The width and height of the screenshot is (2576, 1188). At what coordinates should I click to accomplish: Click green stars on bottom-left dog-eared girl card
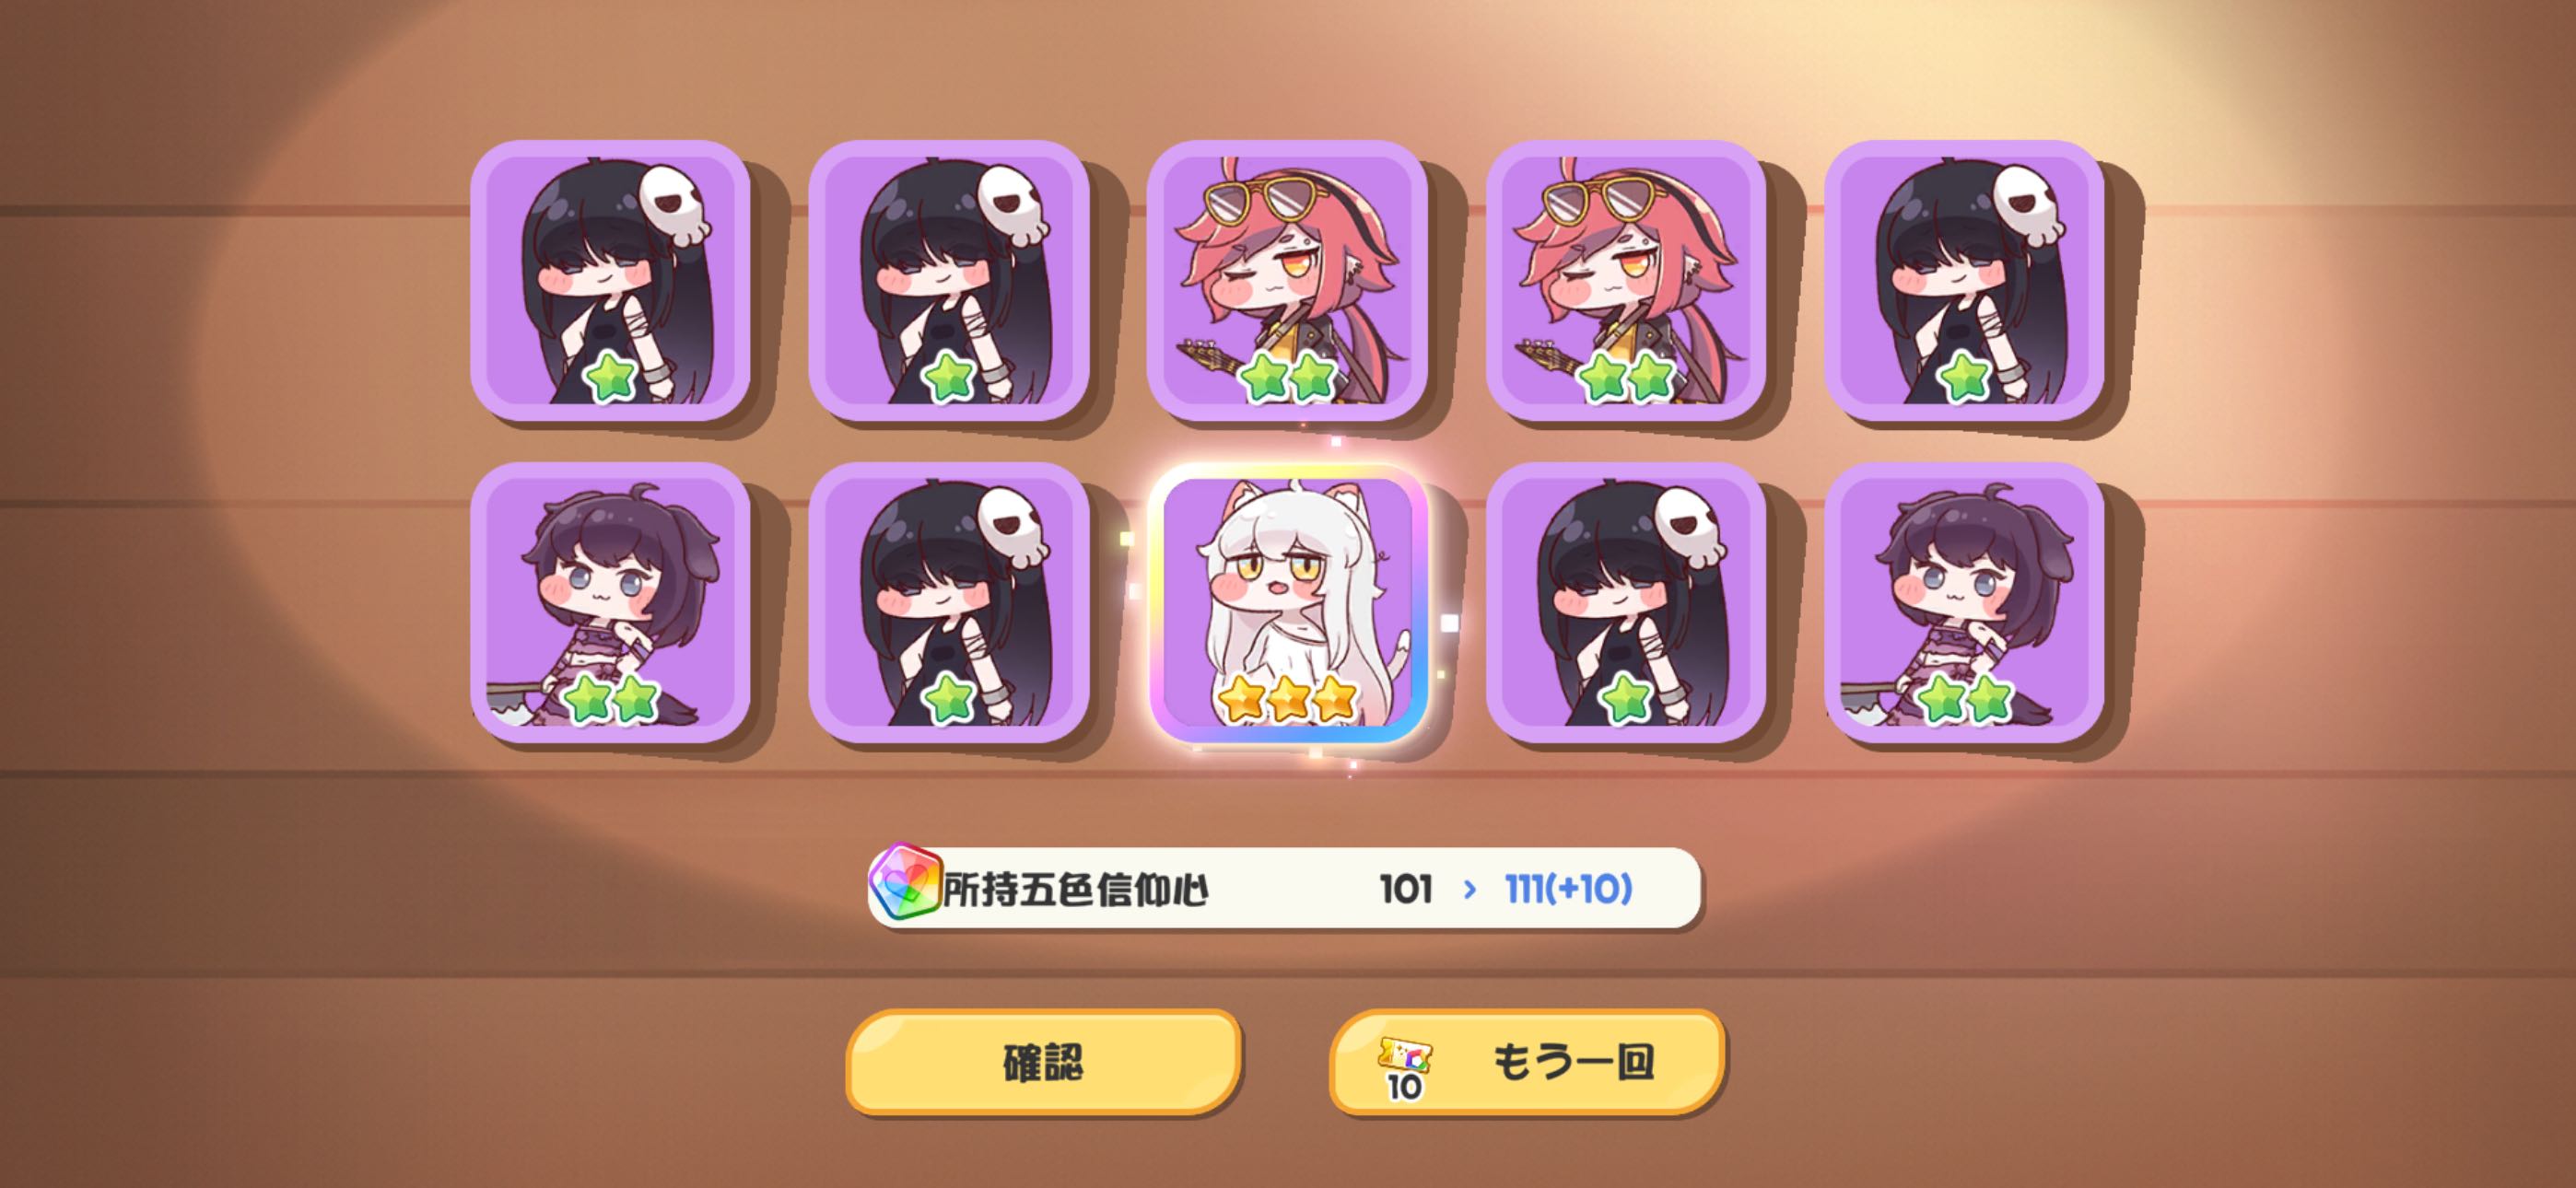coord(611,698)
